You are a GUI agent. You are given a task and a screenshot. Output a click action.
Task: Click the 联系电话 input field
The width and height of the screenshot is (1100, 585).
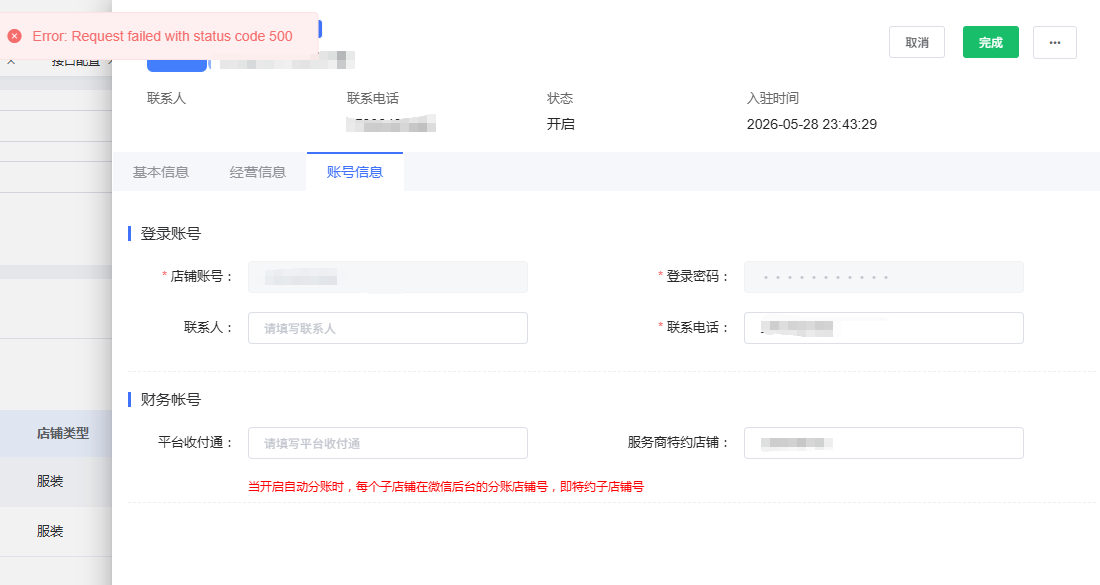[x=883, y=328]
